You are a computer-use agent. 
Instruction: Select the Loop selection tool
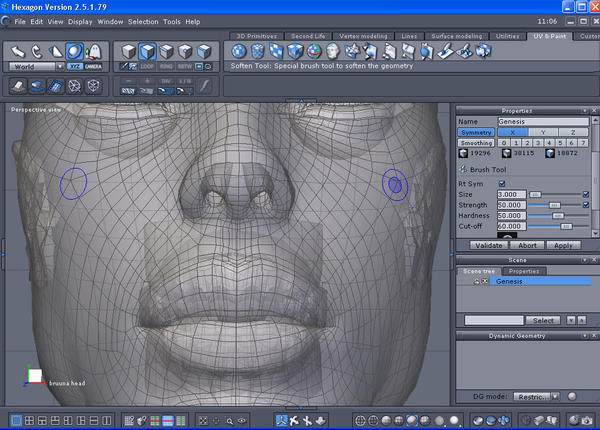[146, 65]
